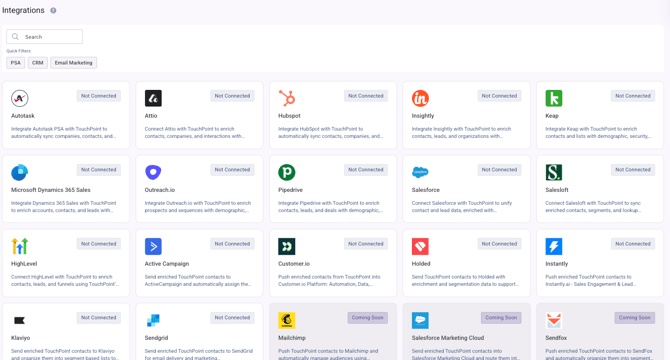670x360 pixels.
Task: Focus the integrations Search field
Action: (x=44, y=37)
